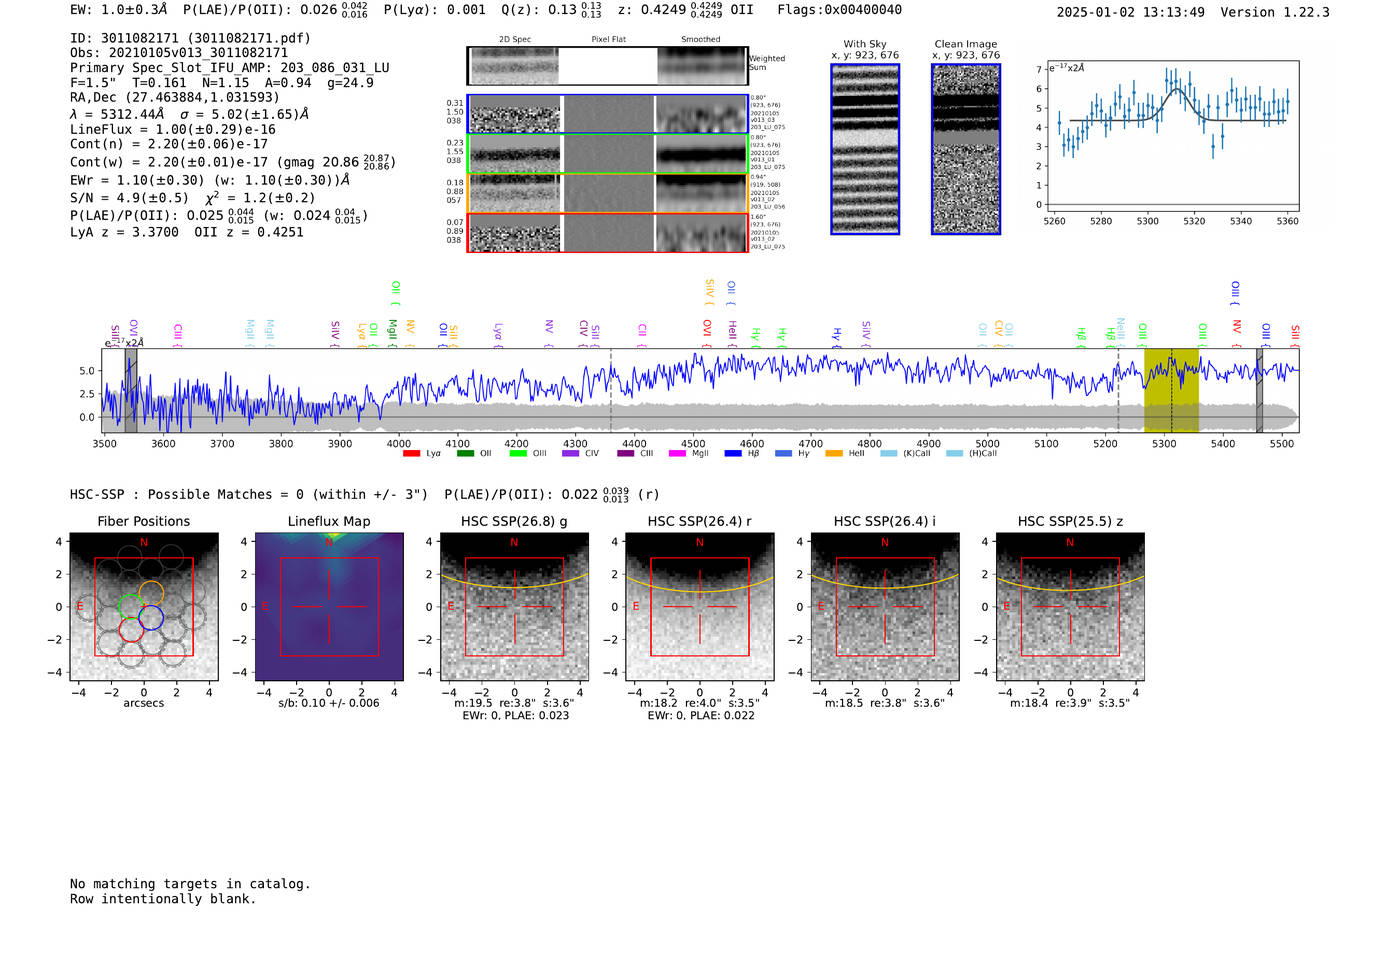Click 'No matching targets in catalog.' text
Image resolution: width=1400 pixels, height=953 pixels.
[190, 884]
